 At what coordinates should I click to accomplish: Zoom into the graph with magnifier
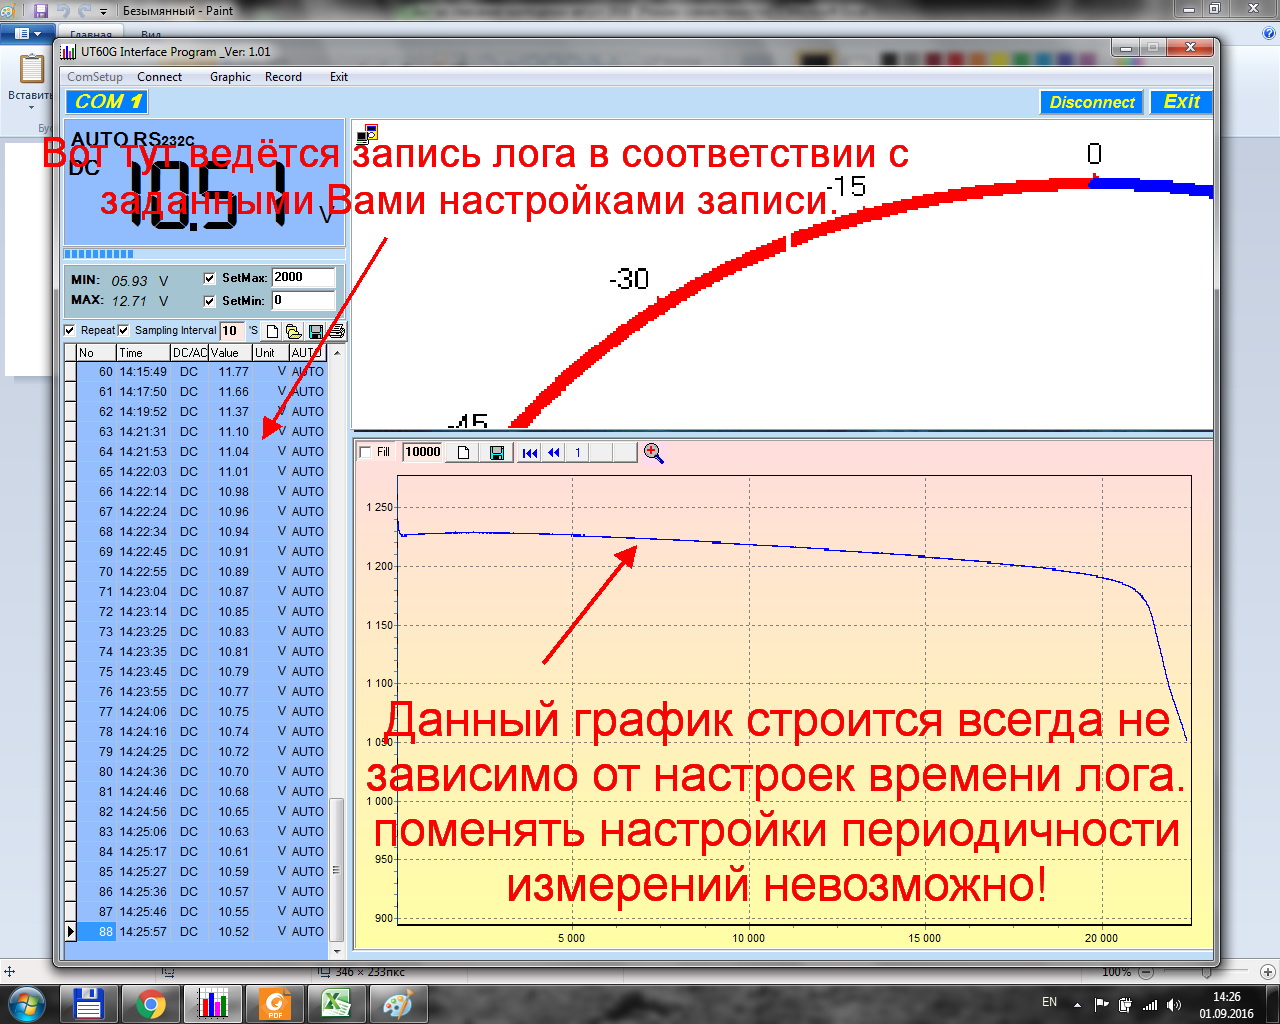coord(654,453)
